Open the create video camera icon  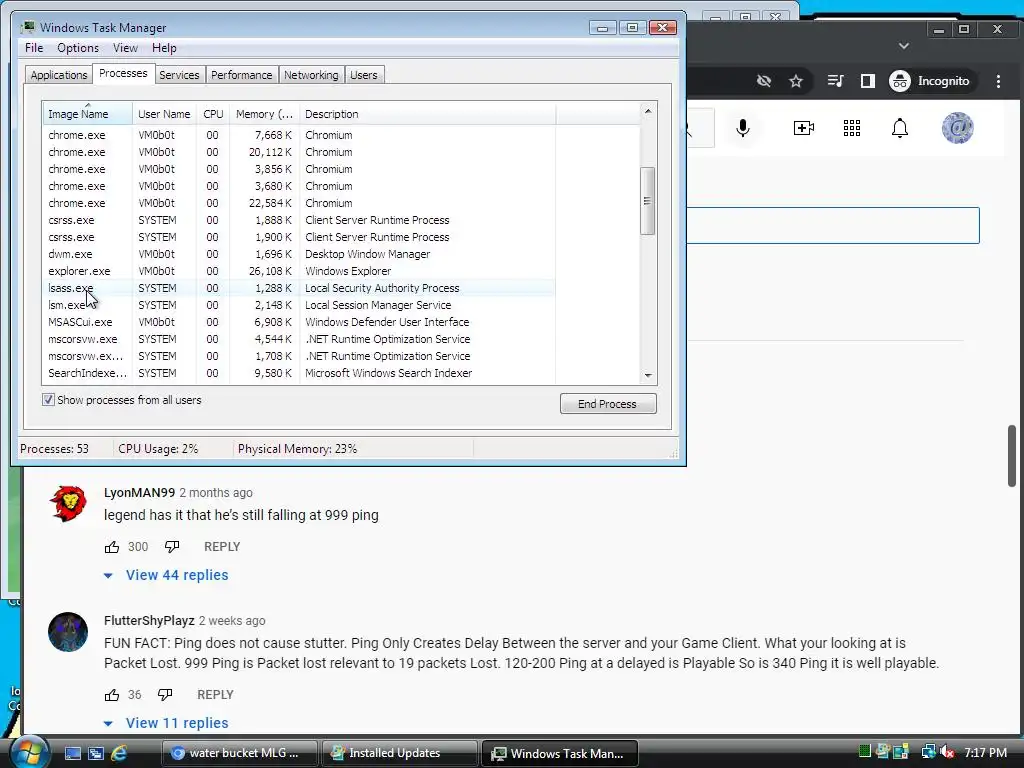[803, 128]
